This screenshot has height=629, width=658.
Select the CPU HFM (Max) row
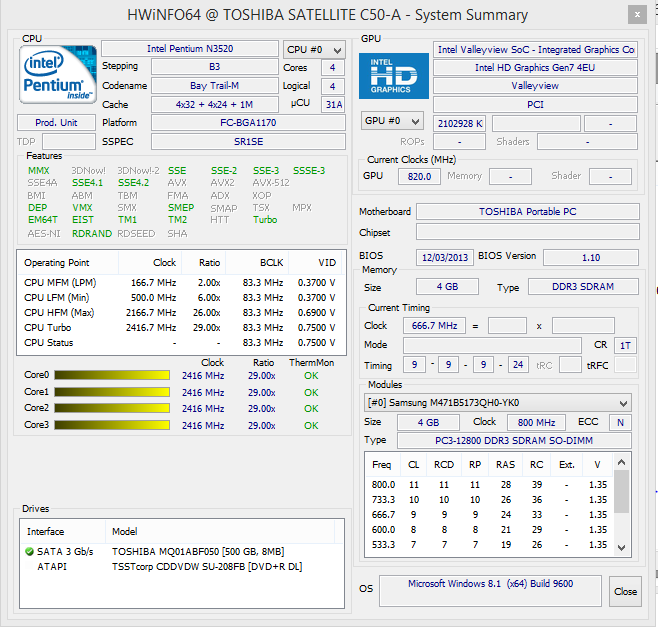click(x=181, y=313)
